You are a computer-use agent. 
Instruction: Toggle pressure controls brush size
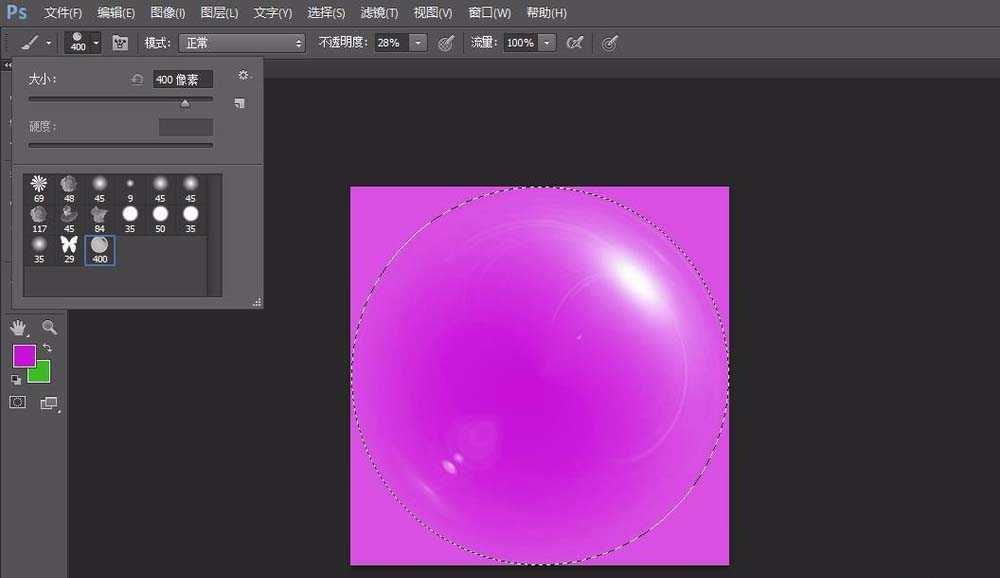pos(609,42)
